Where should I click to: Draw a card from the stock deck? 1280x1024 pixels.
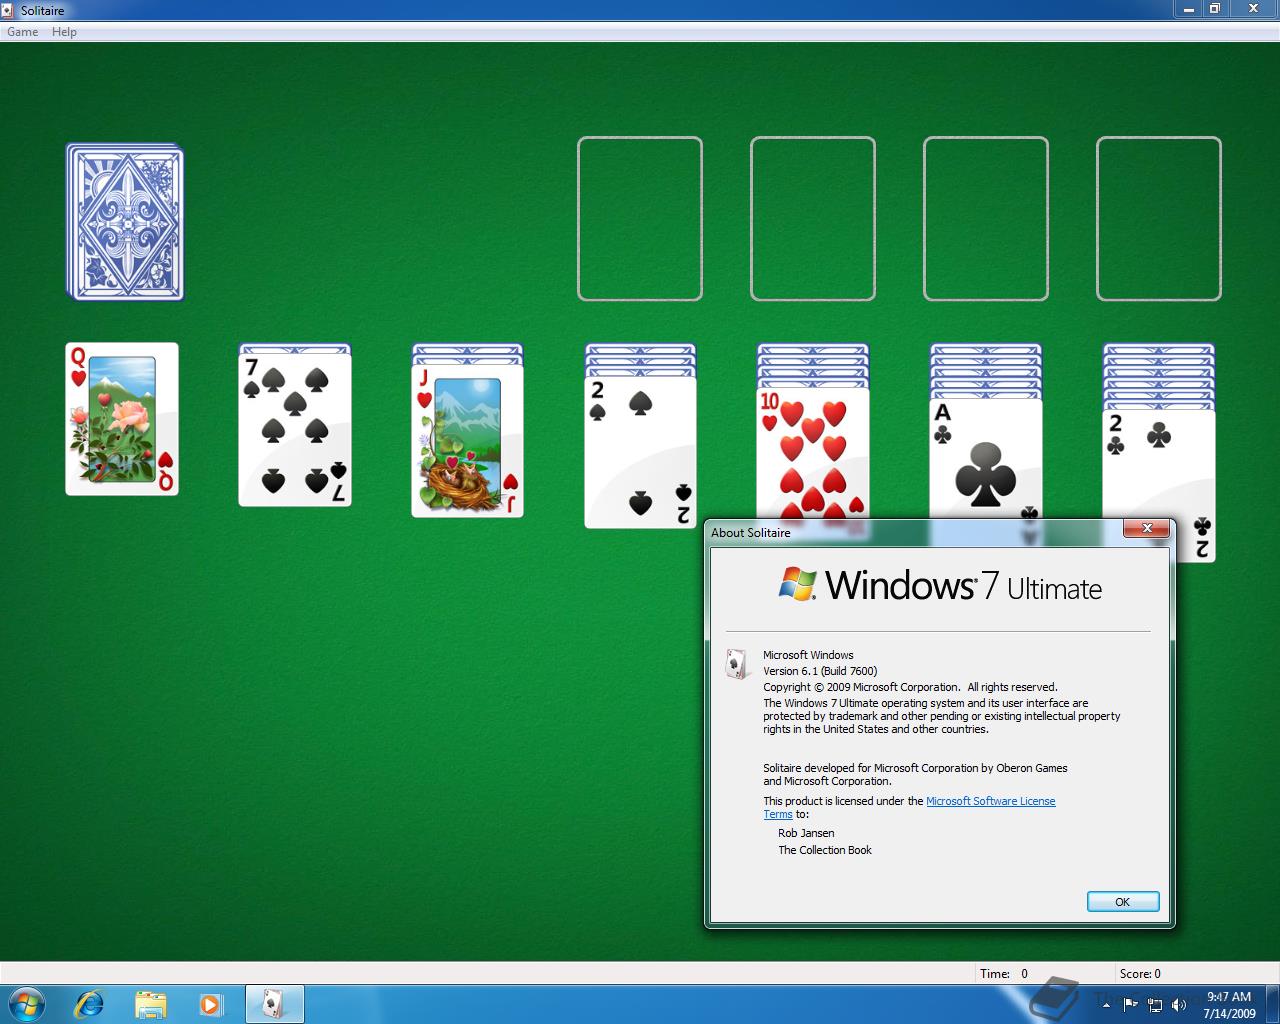(x=125, y=221)
